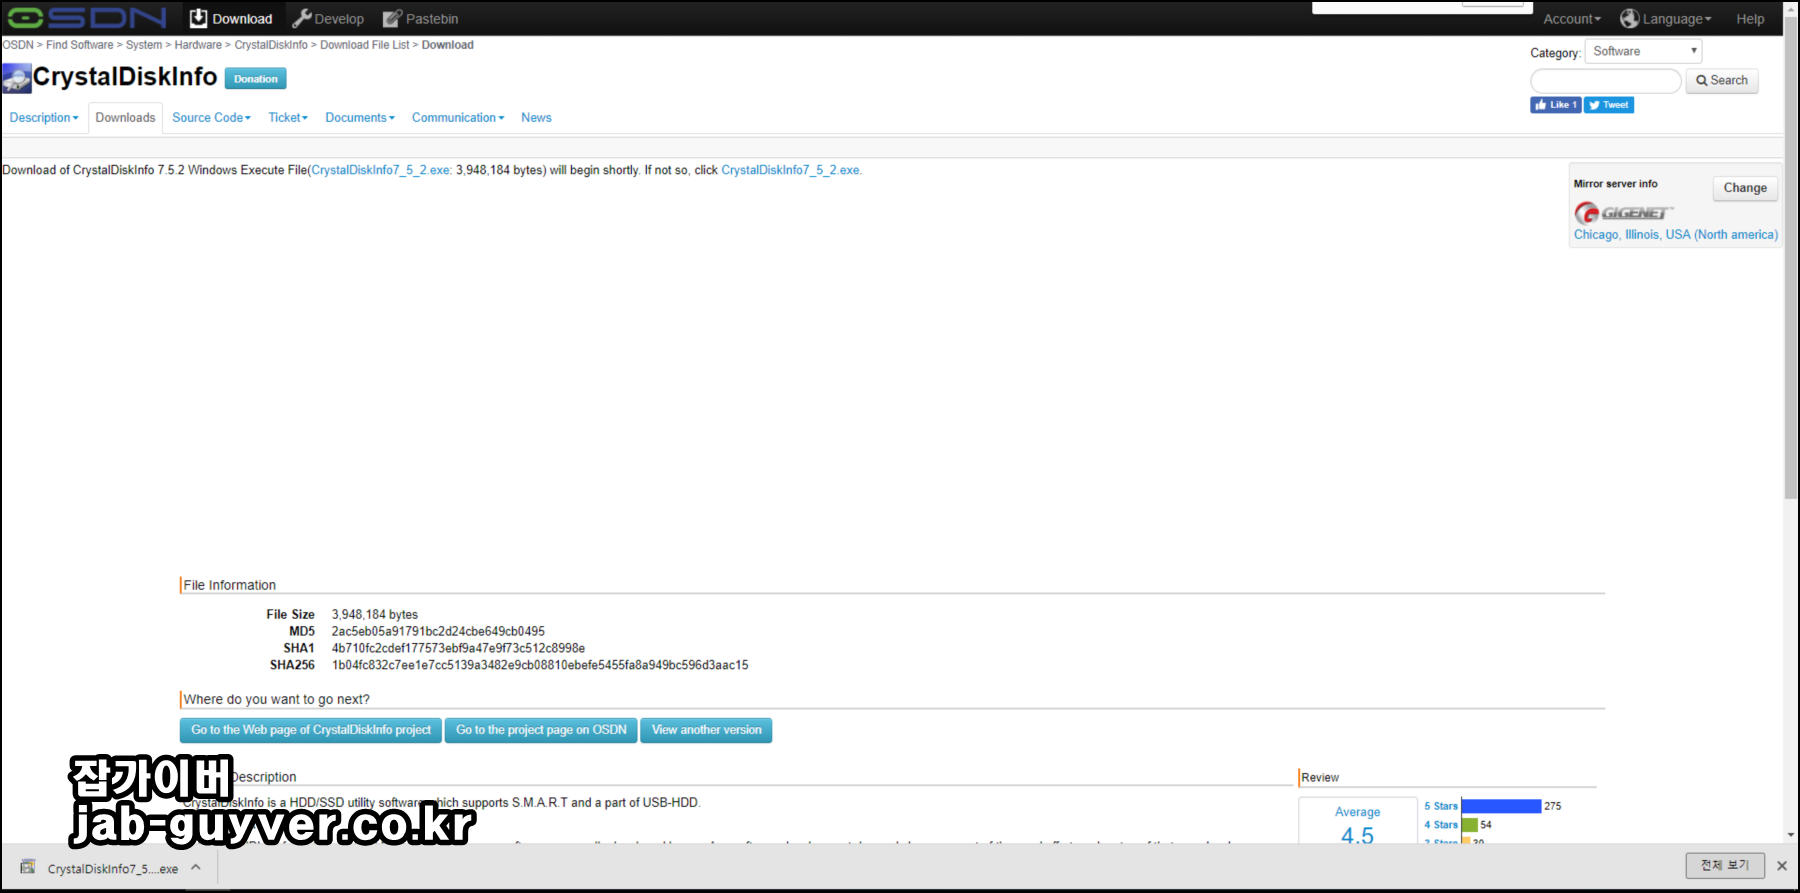Click the Search button

(1722, 81)
